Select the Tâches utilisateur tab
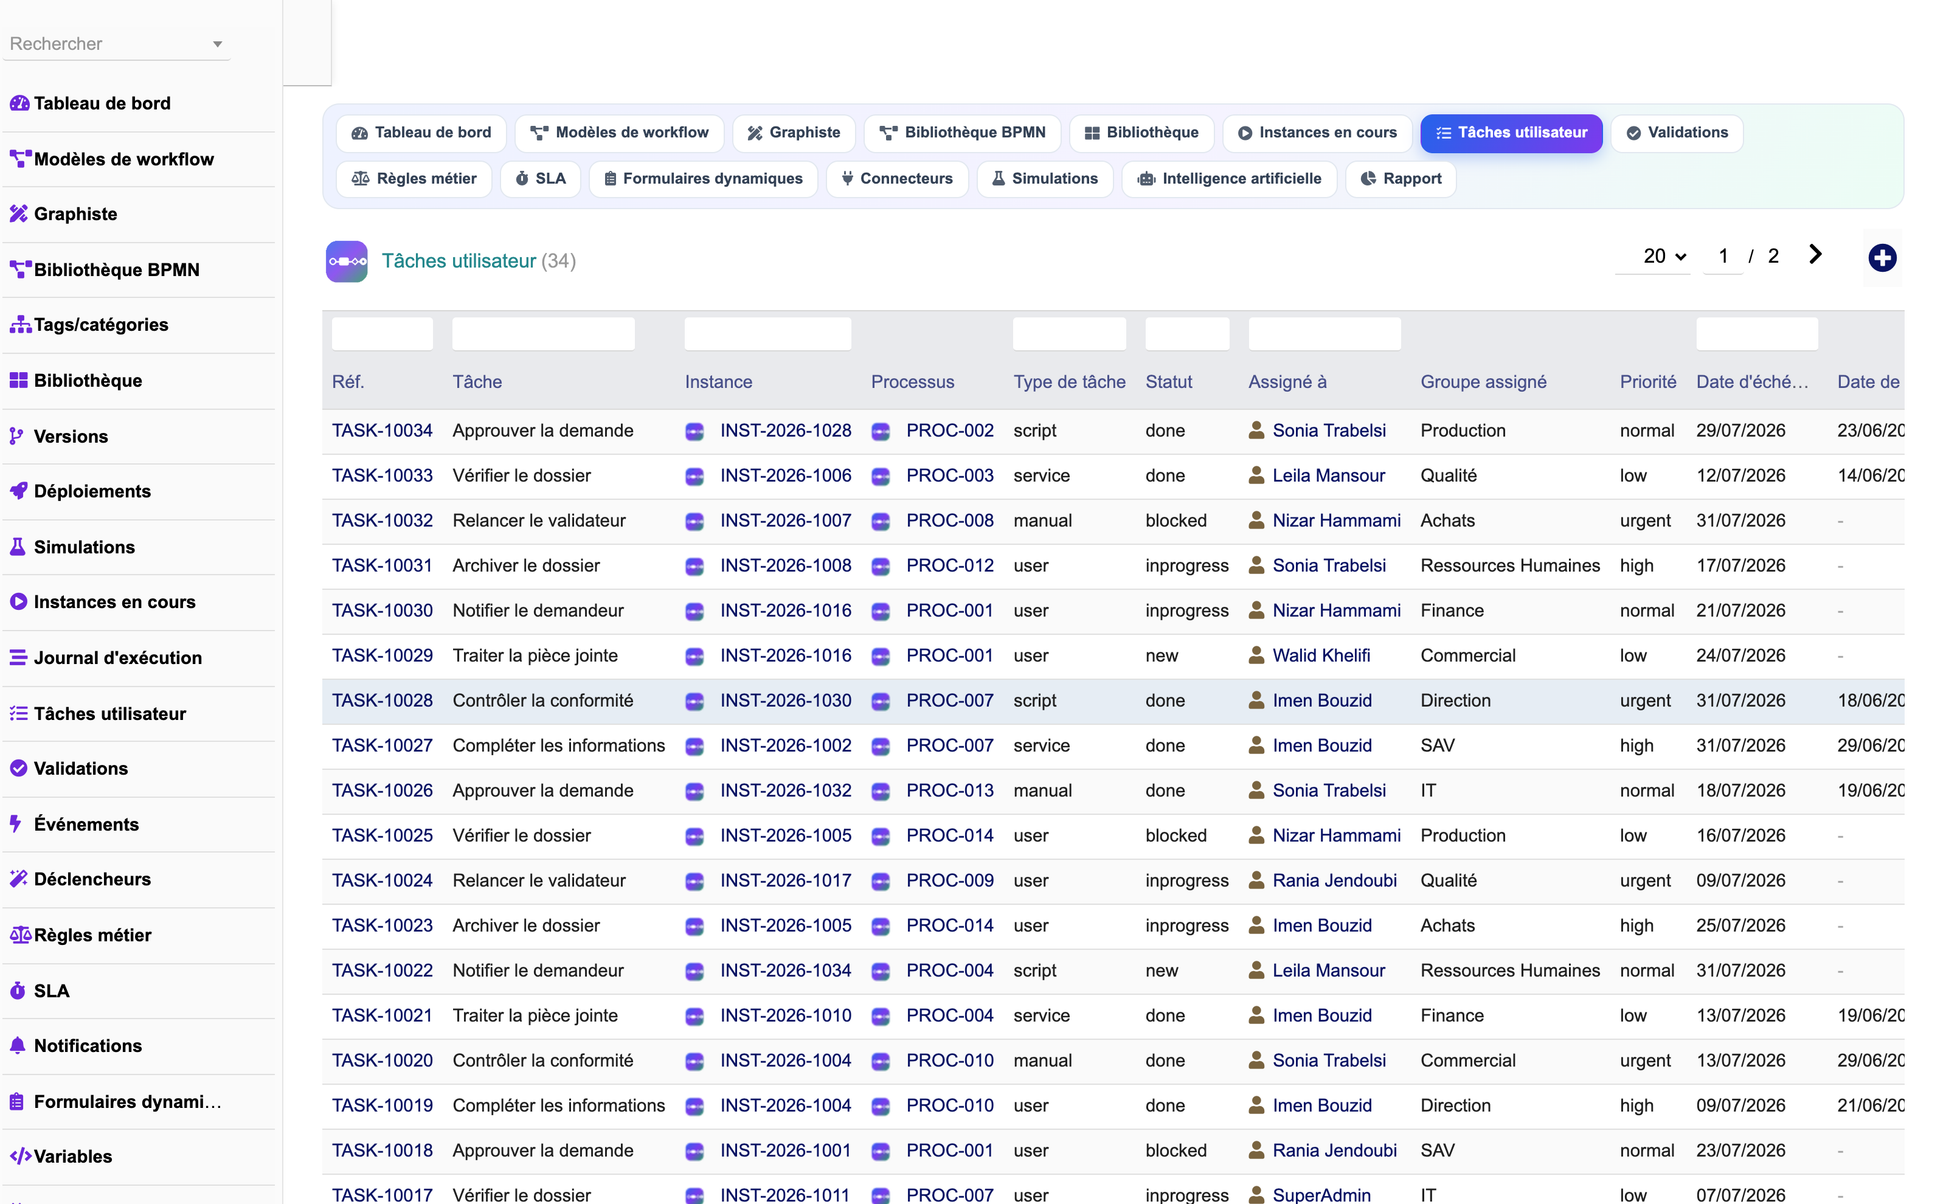Screen dimensions: 1946x1204 (x=1511, y=133)
